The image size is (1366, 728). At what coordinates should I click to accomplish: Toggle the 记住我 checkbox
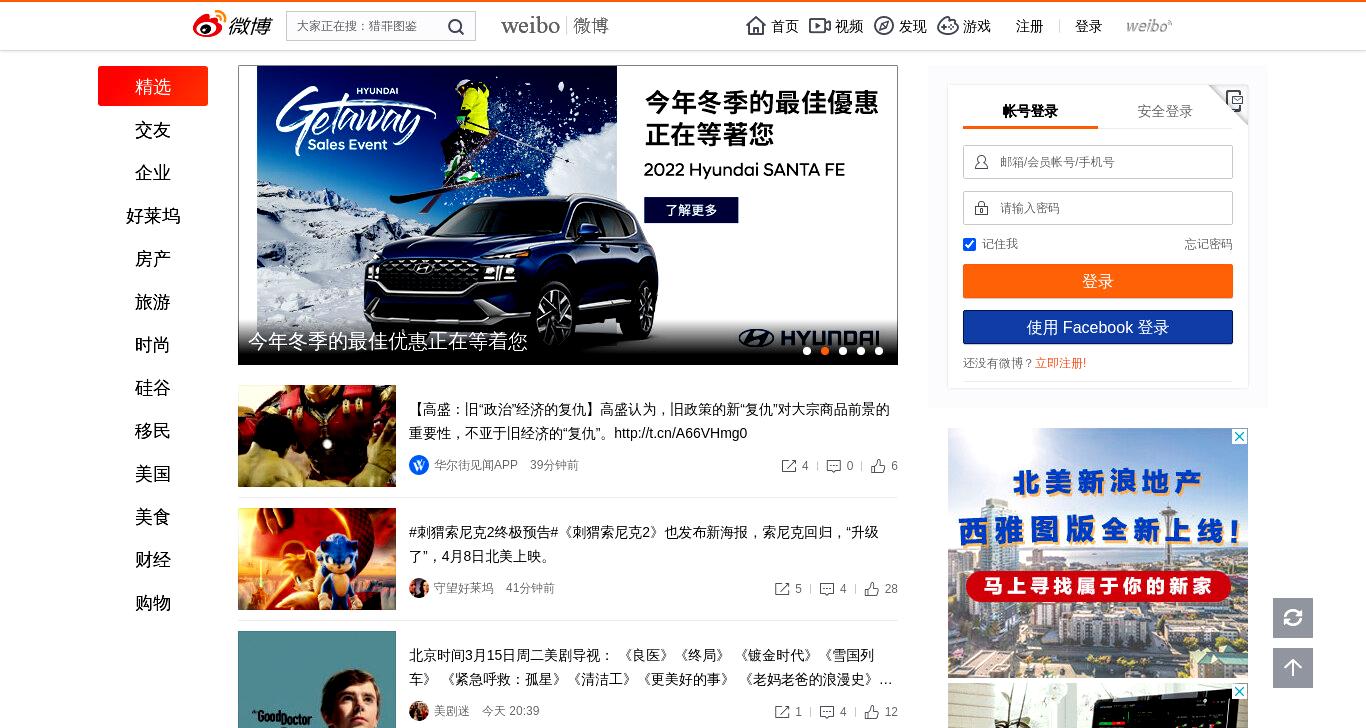click(x=969, y=244)
